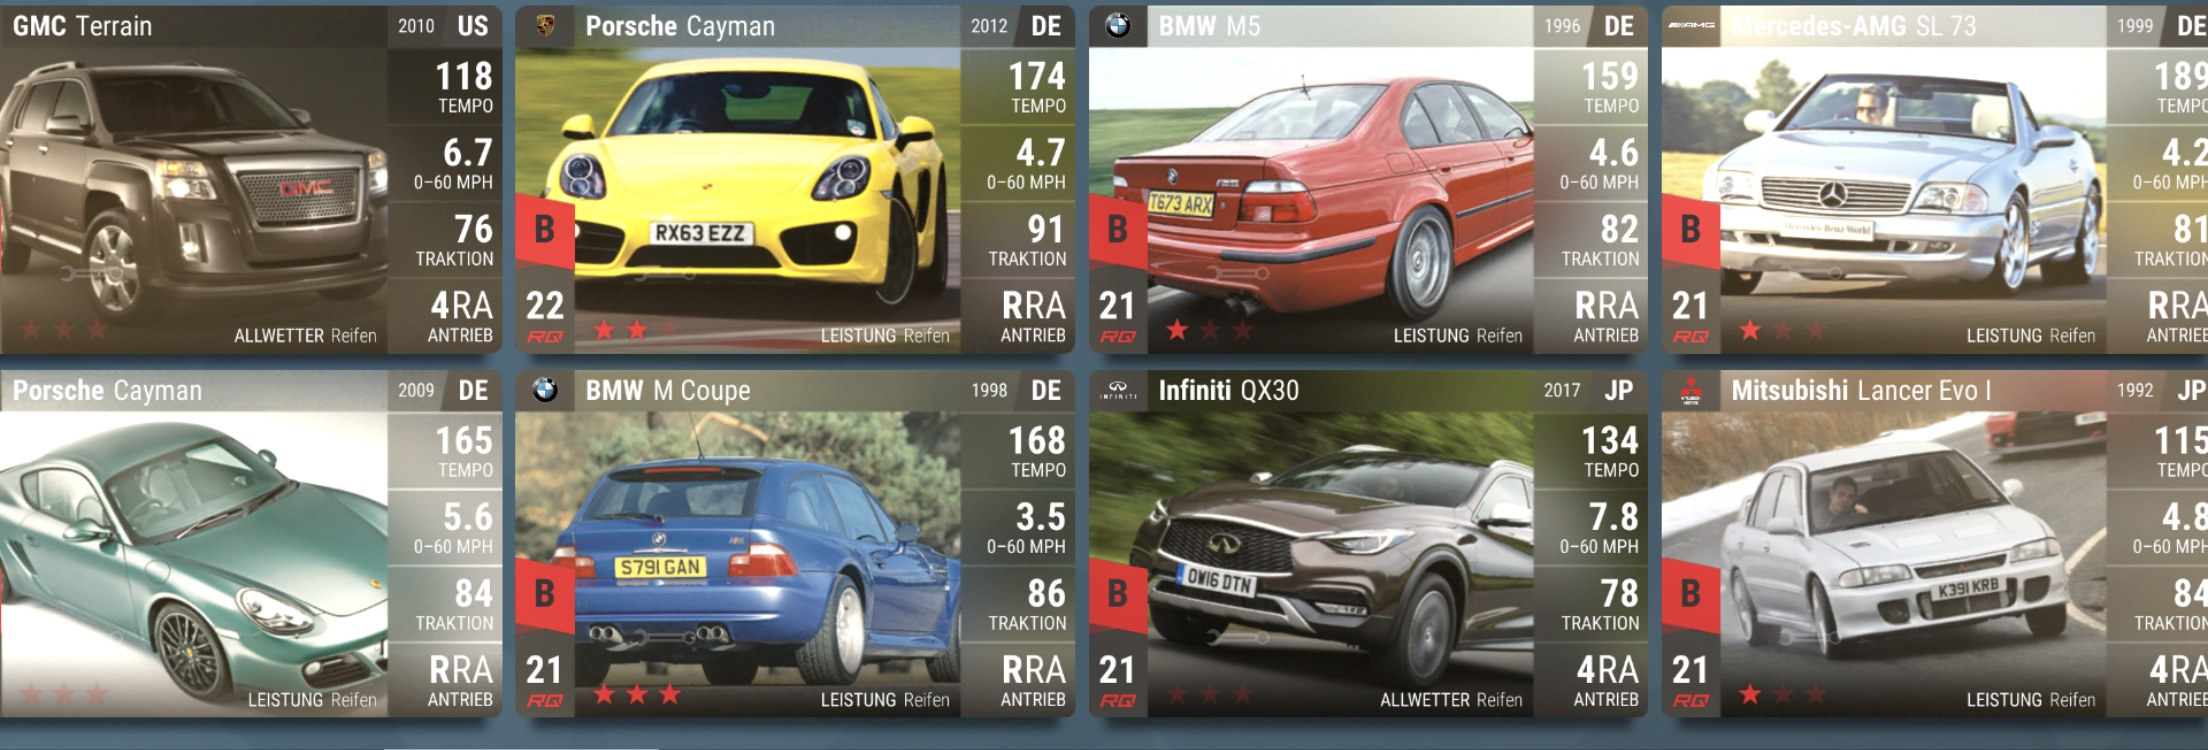
Task: Click the upgrade stars on the yellow Porsche Cayman card
Action: pyautogui.click(x=637, y=330)
